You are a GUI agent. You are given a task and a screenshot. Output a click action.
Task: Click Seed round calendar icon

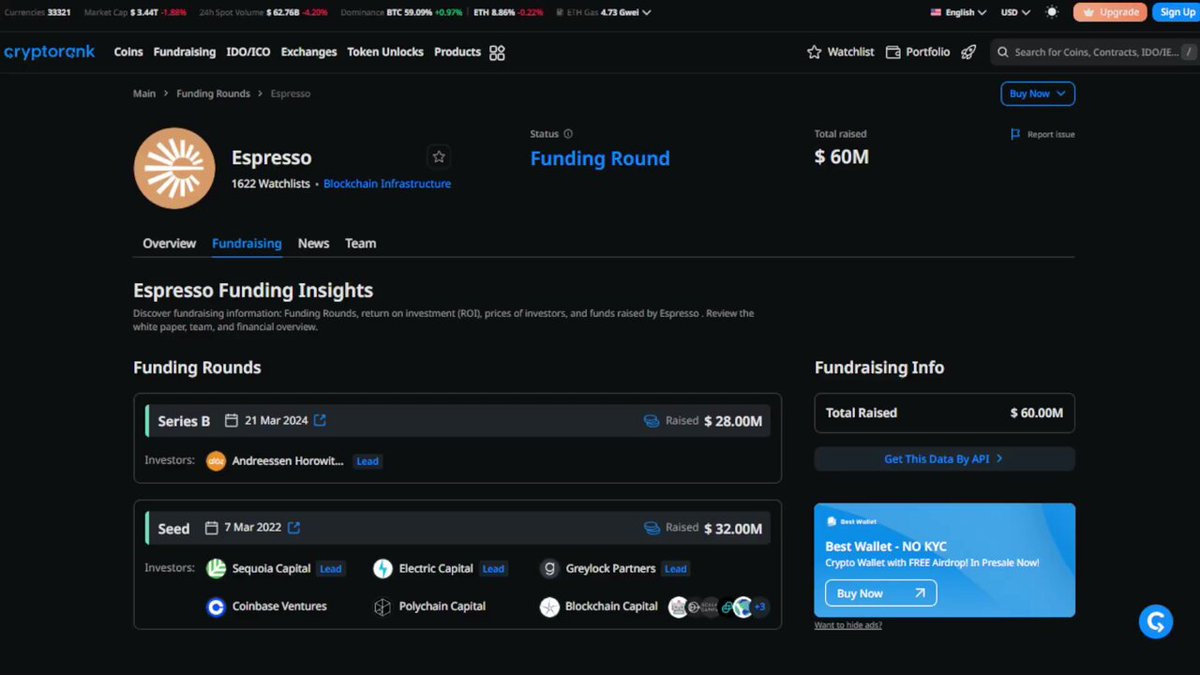pos(212,528)
